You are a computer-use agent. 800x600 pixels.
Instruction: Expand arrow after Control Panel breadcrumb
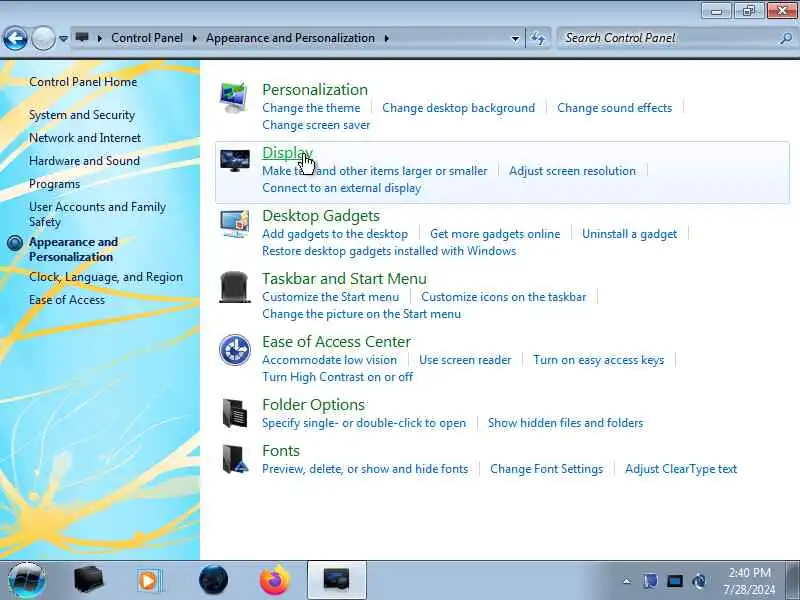194,38
